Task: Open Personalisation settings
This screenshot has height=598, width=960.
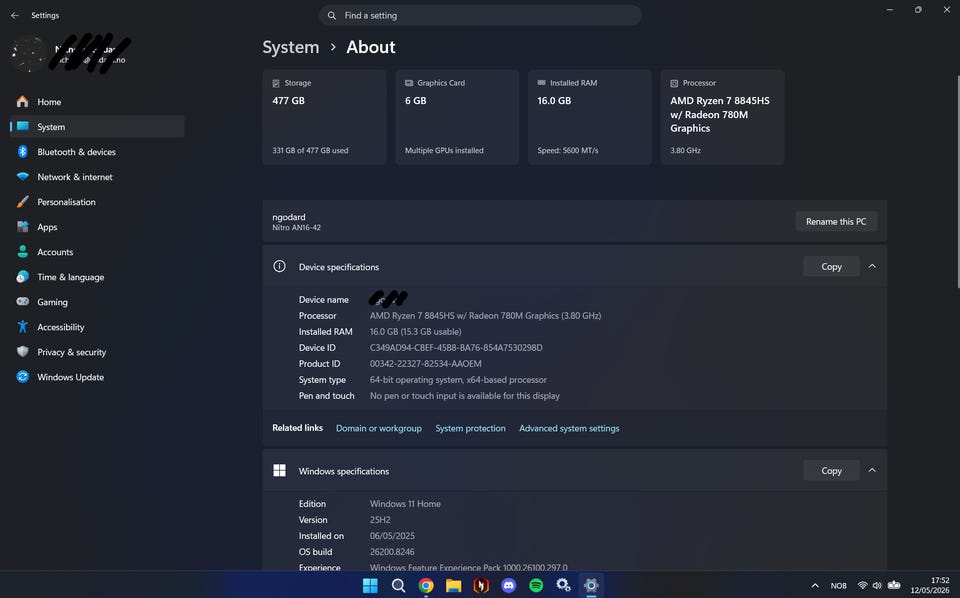Action: 97,202
